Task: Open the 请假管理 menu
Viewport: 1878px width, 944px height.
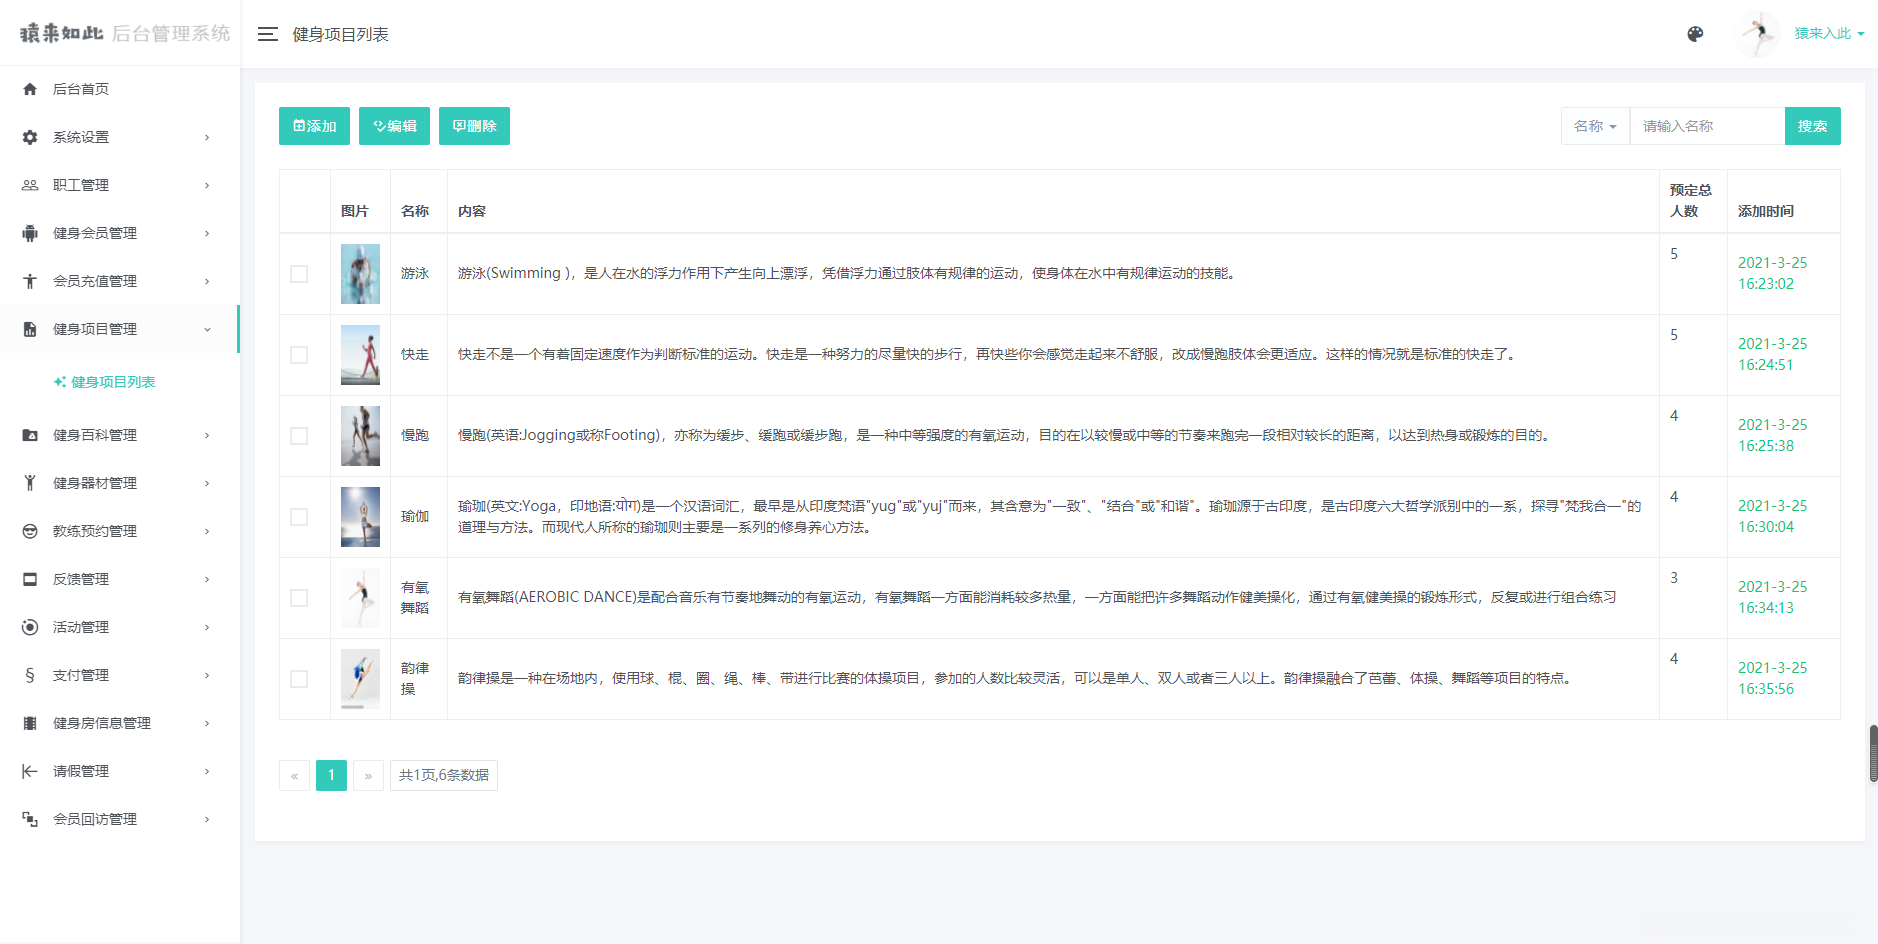Action: pyautogui.click(x=120, y=771)
